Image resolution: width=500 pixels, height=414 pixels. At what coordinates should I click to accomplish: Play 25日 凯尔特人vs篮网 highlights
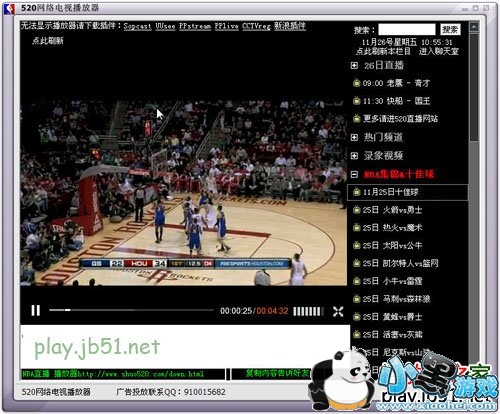(400, 263)
